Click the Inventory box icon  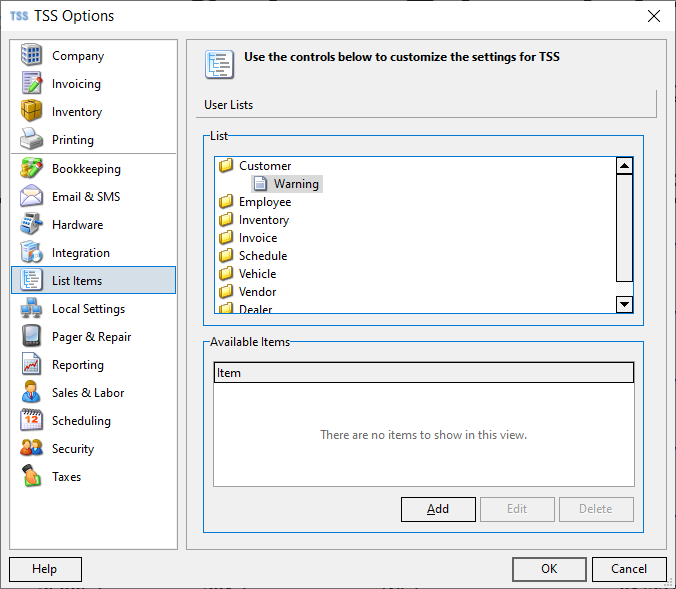coord(31,111)
